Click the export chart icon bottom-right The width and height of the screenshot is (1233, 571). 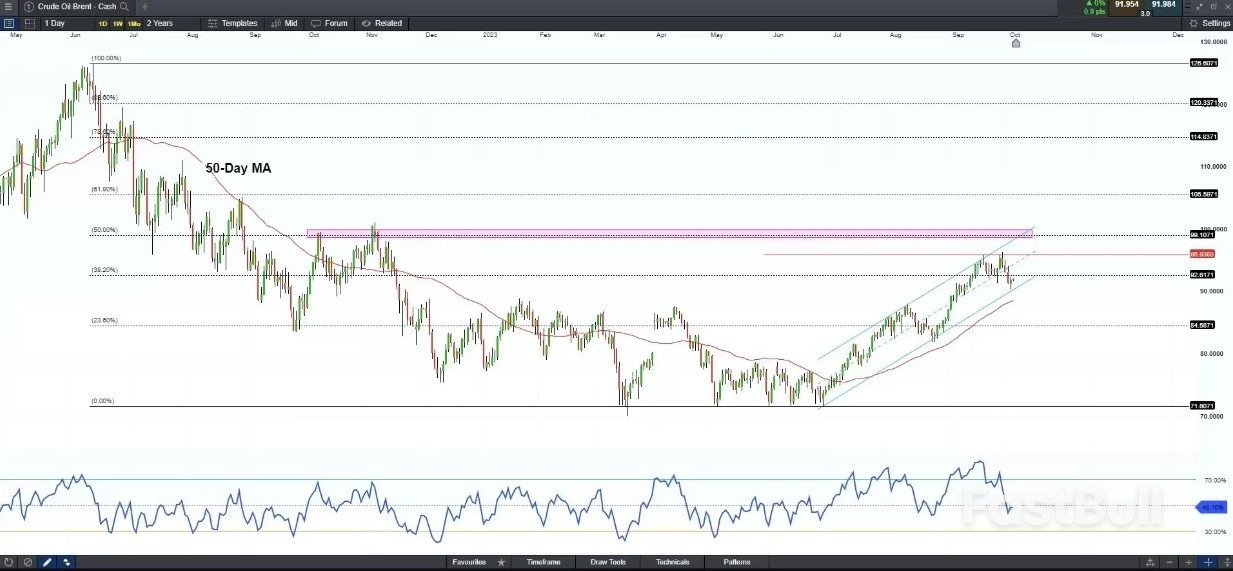[1151, 562]
